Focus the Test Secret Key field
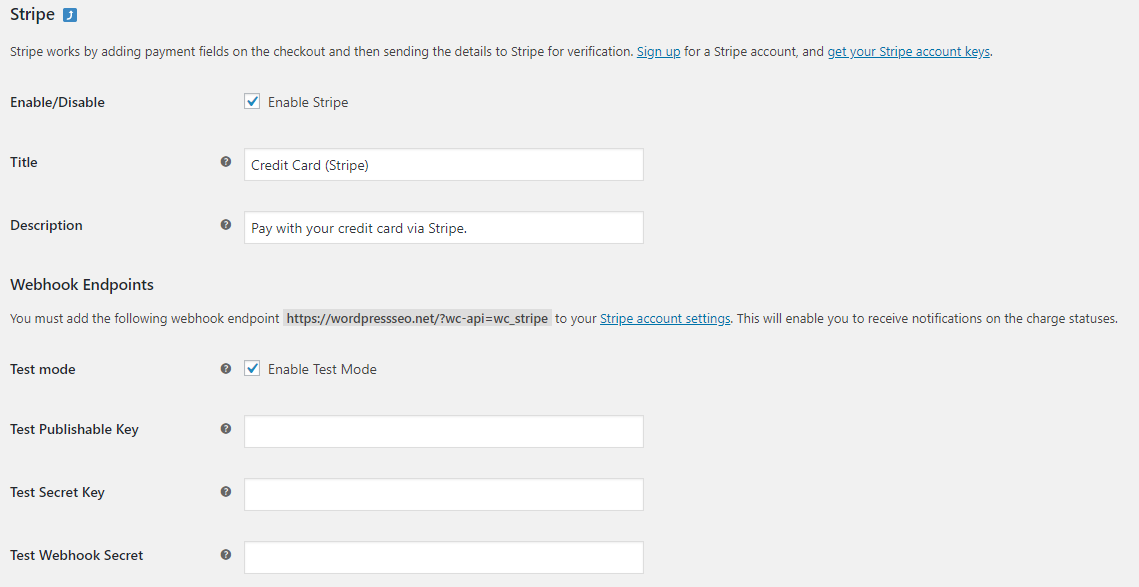 (444, 494)
